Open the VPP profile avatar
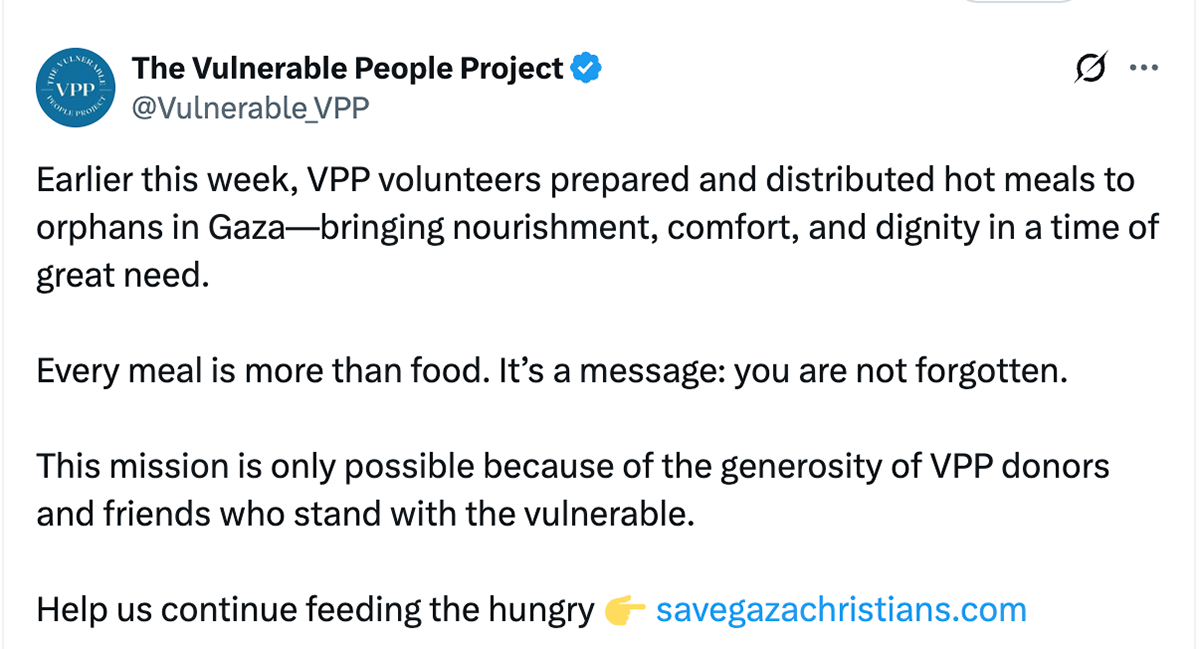1200x649 pixels. click(x=77, y=87)
